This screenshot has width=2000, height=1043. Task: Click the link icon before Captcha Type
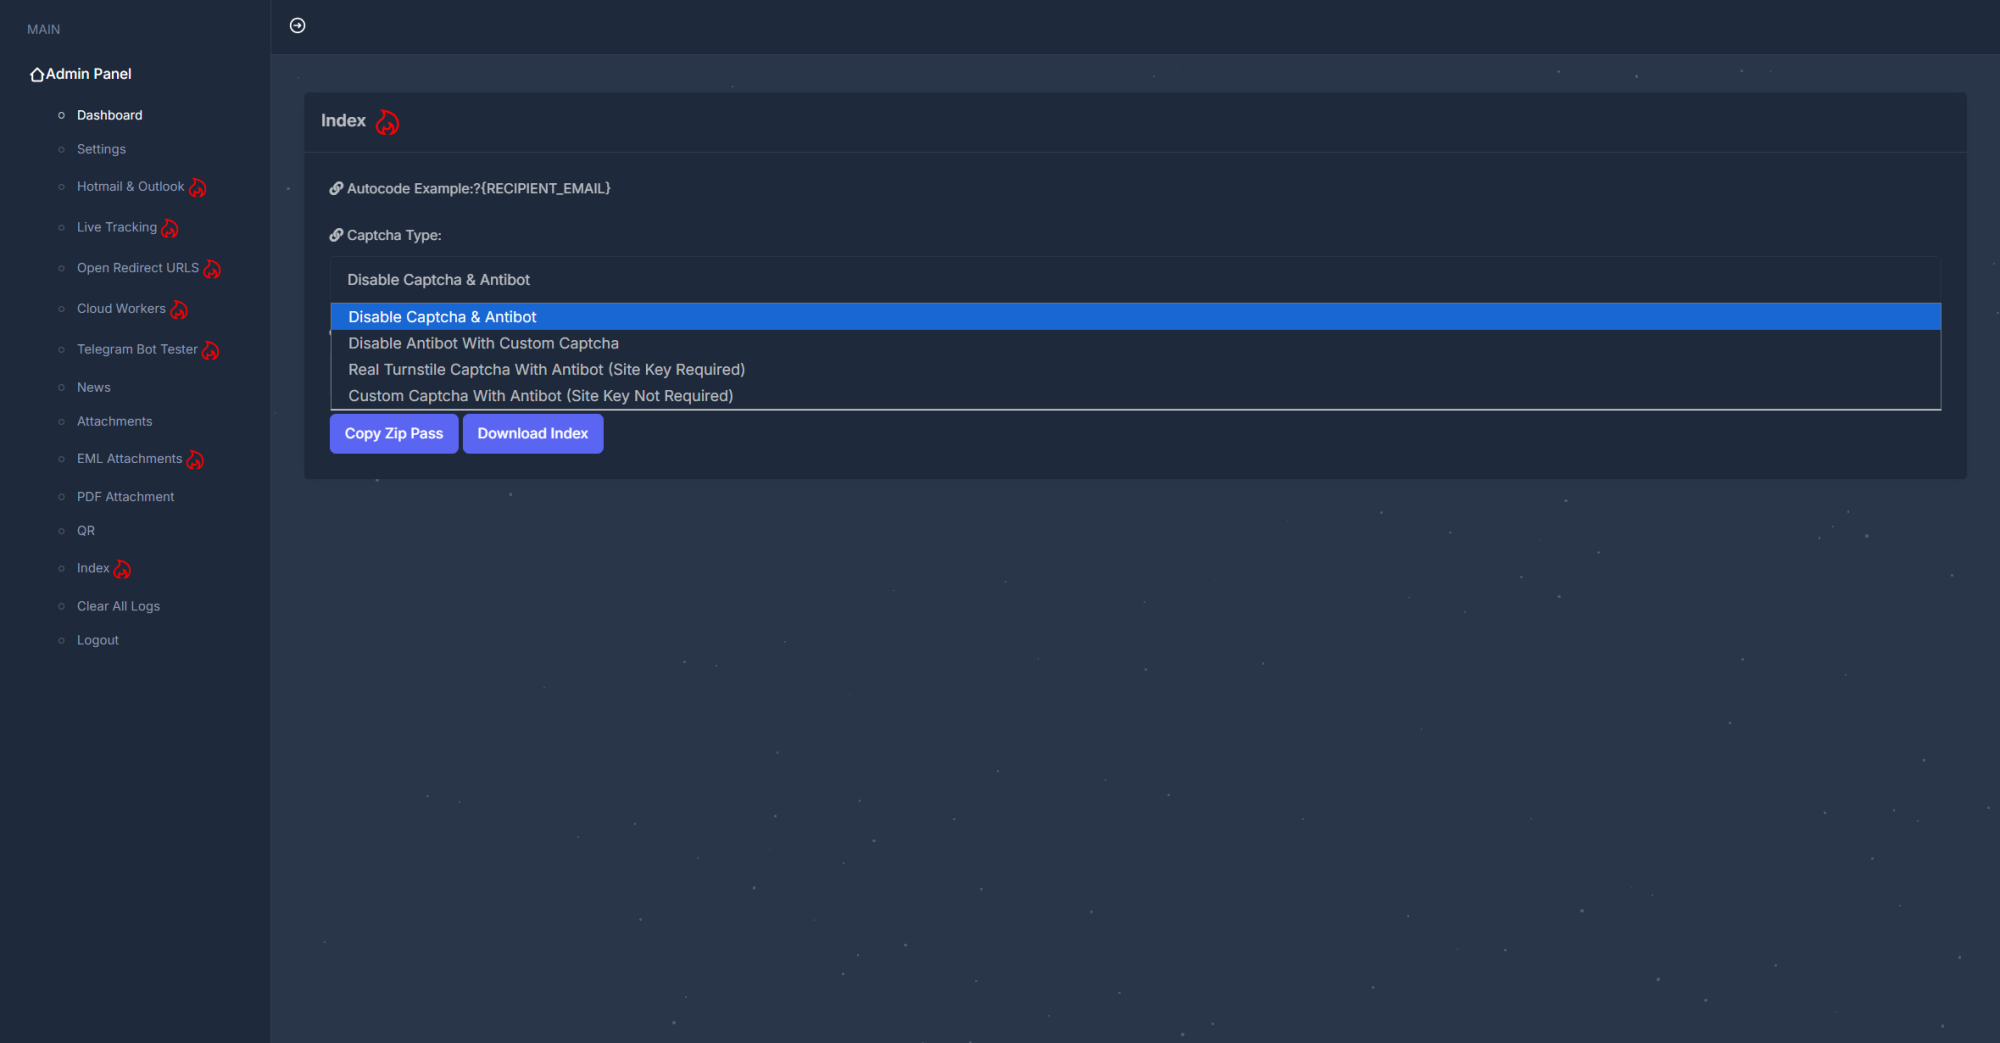tap(336, 235)
